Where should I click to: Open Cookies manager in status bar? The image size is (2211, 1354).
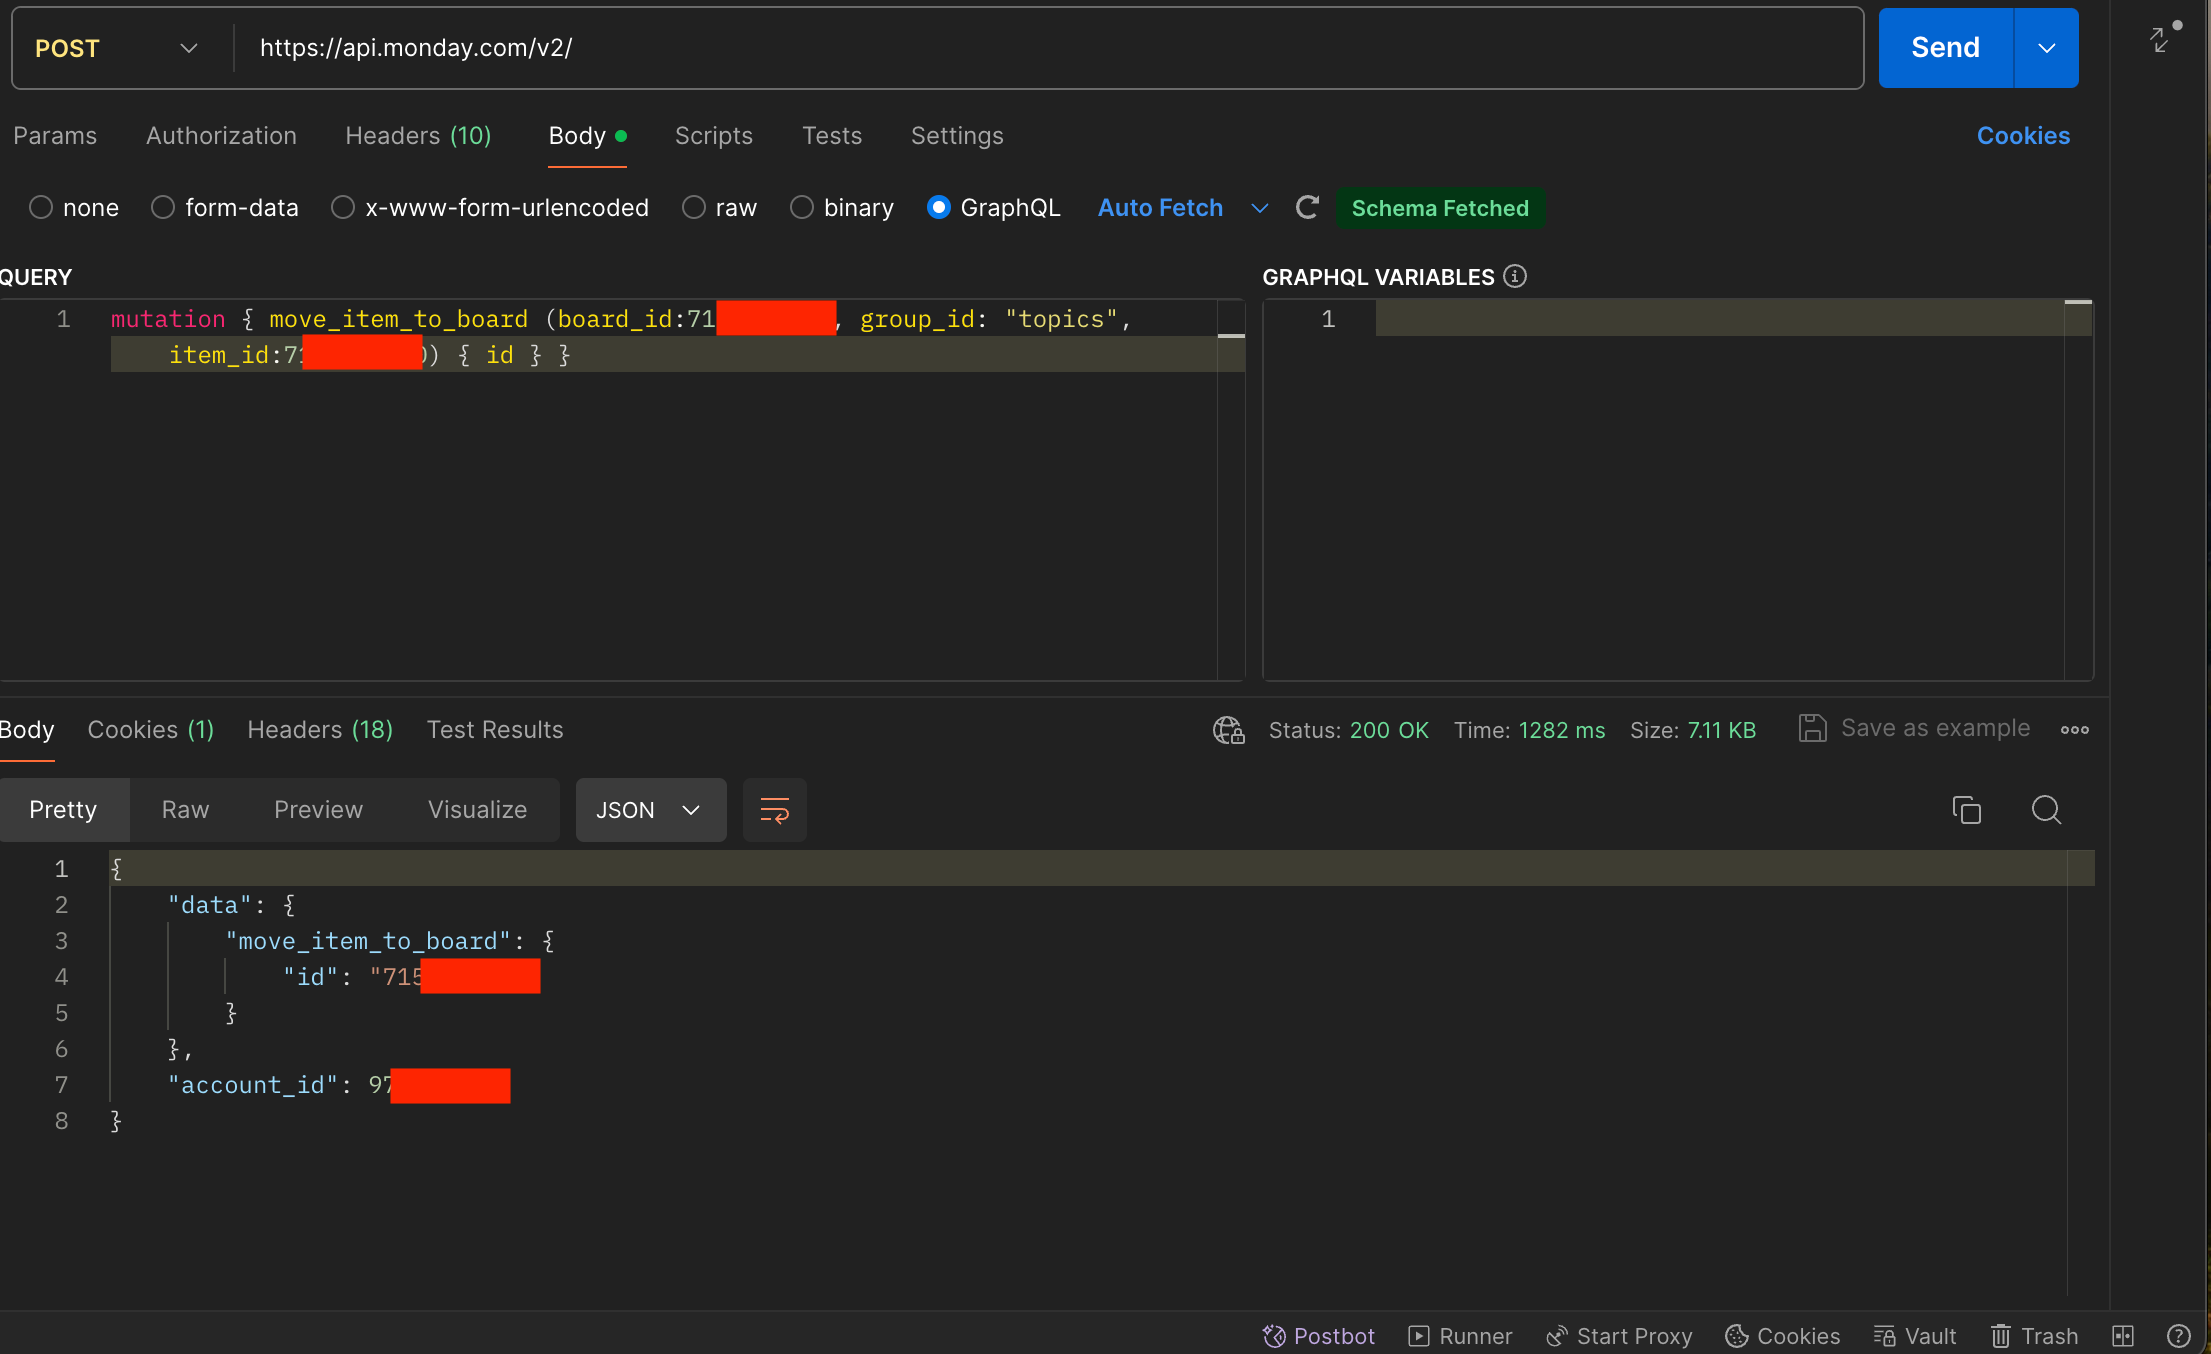coord(1782,1336)
